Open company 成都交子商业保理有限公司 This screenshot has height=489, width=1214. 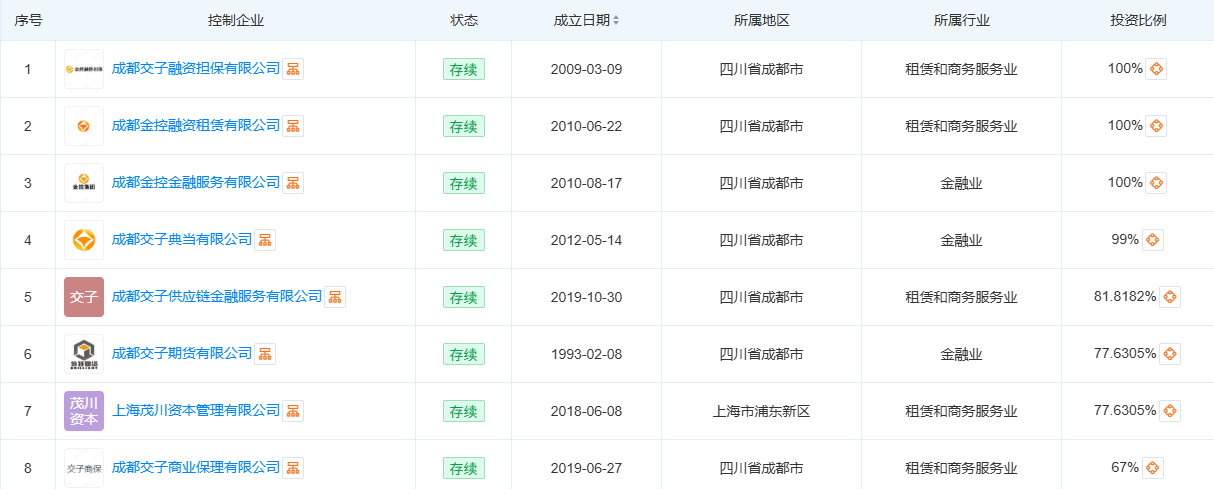pos(196,468)
